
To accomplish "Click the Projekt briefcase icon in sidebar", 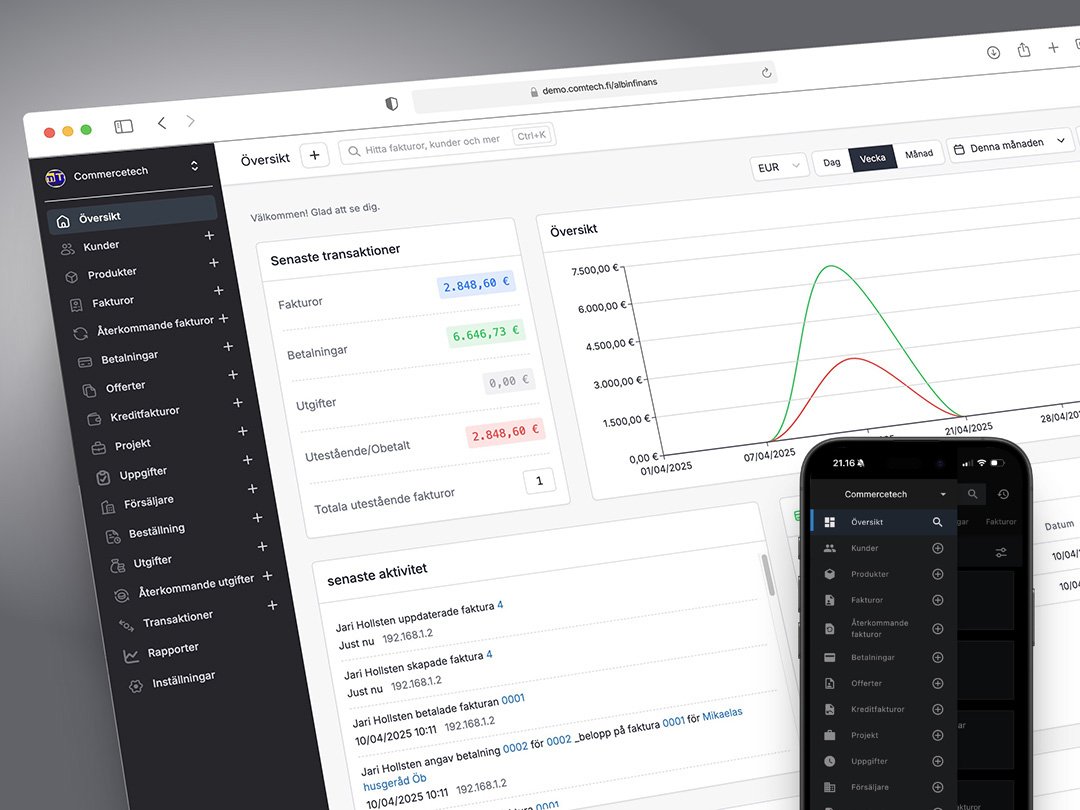I will pyautogui.click(x=98, y=448).
